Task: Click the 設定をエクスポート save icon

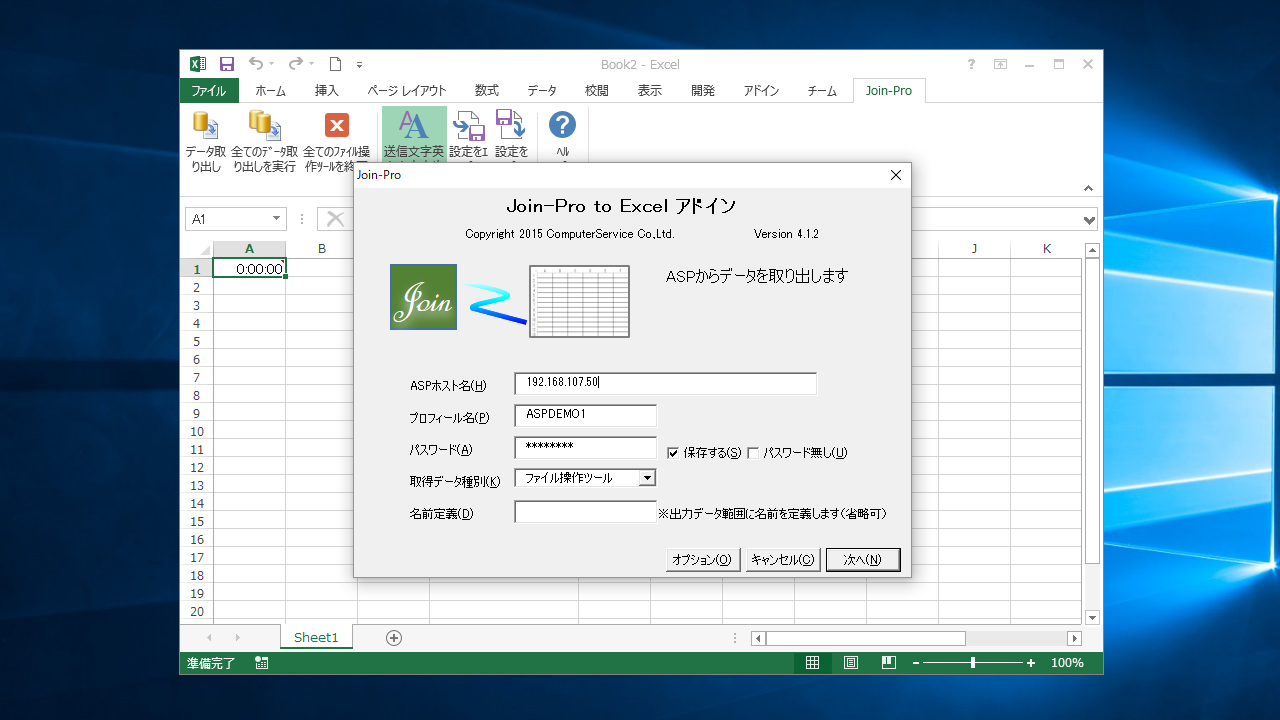Action: pyautogui.click(x=468, y=125)
